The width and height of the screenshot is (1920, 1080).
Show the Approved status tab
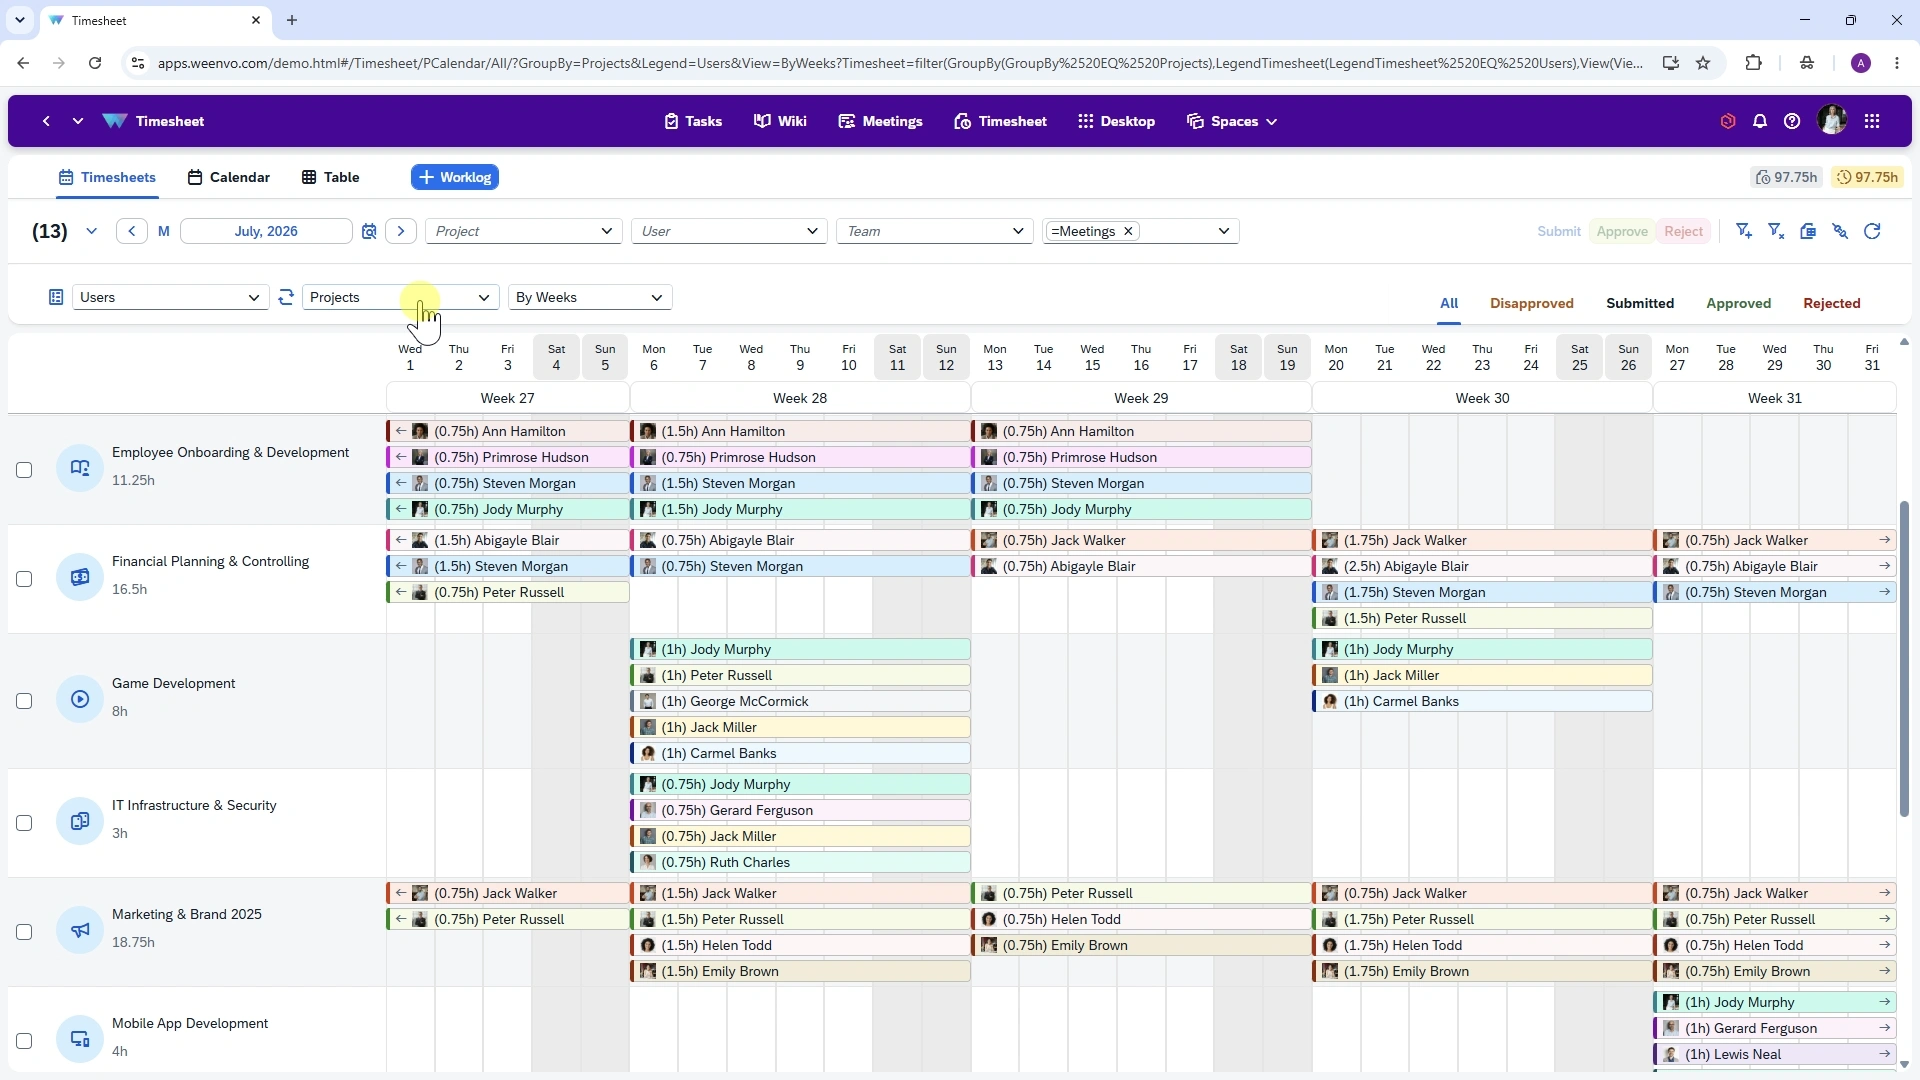[x=1738, y=303]
